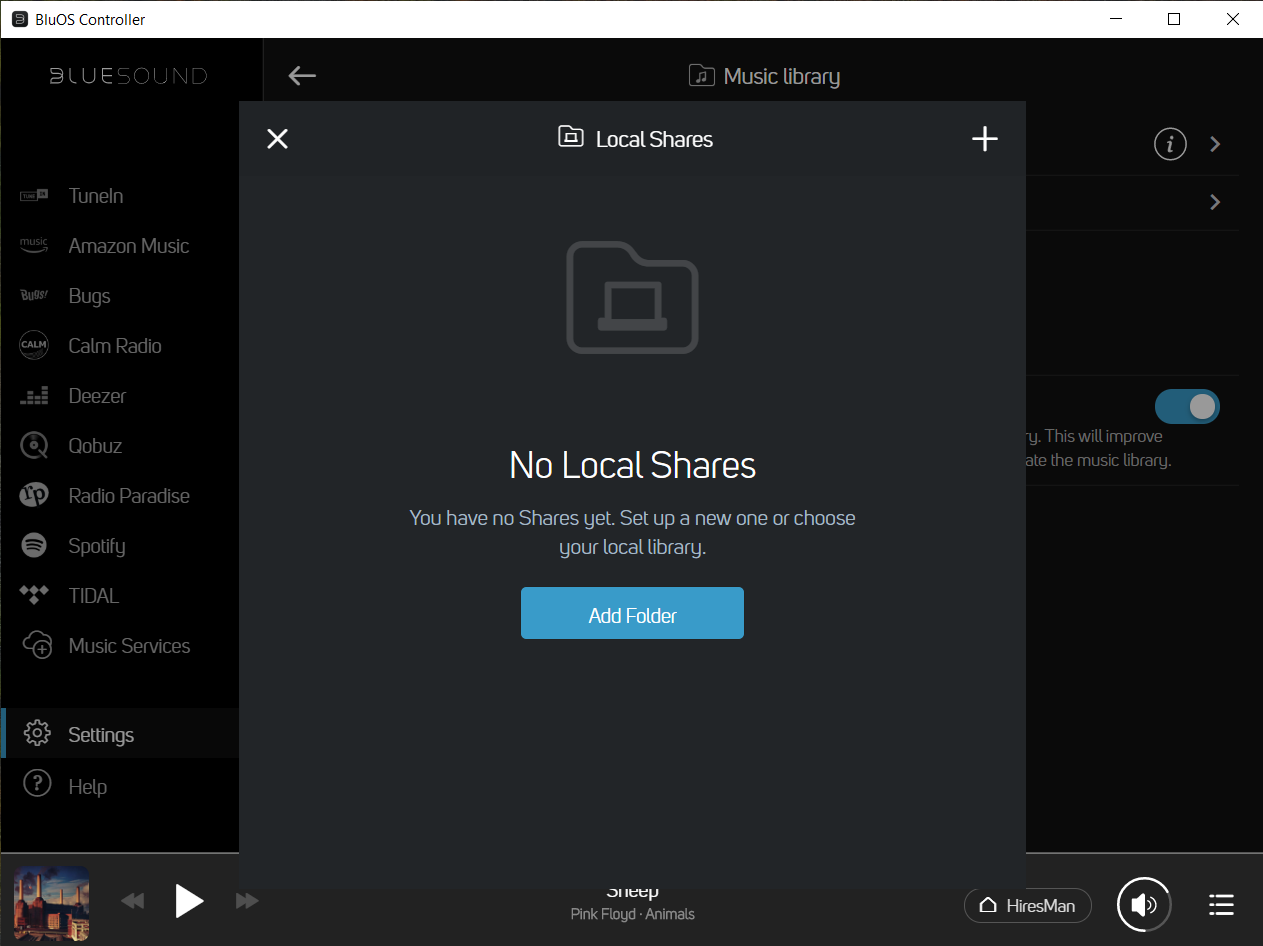1263x946 pixels.
Task: Go back with the left arrow
Action: [302, 76]
